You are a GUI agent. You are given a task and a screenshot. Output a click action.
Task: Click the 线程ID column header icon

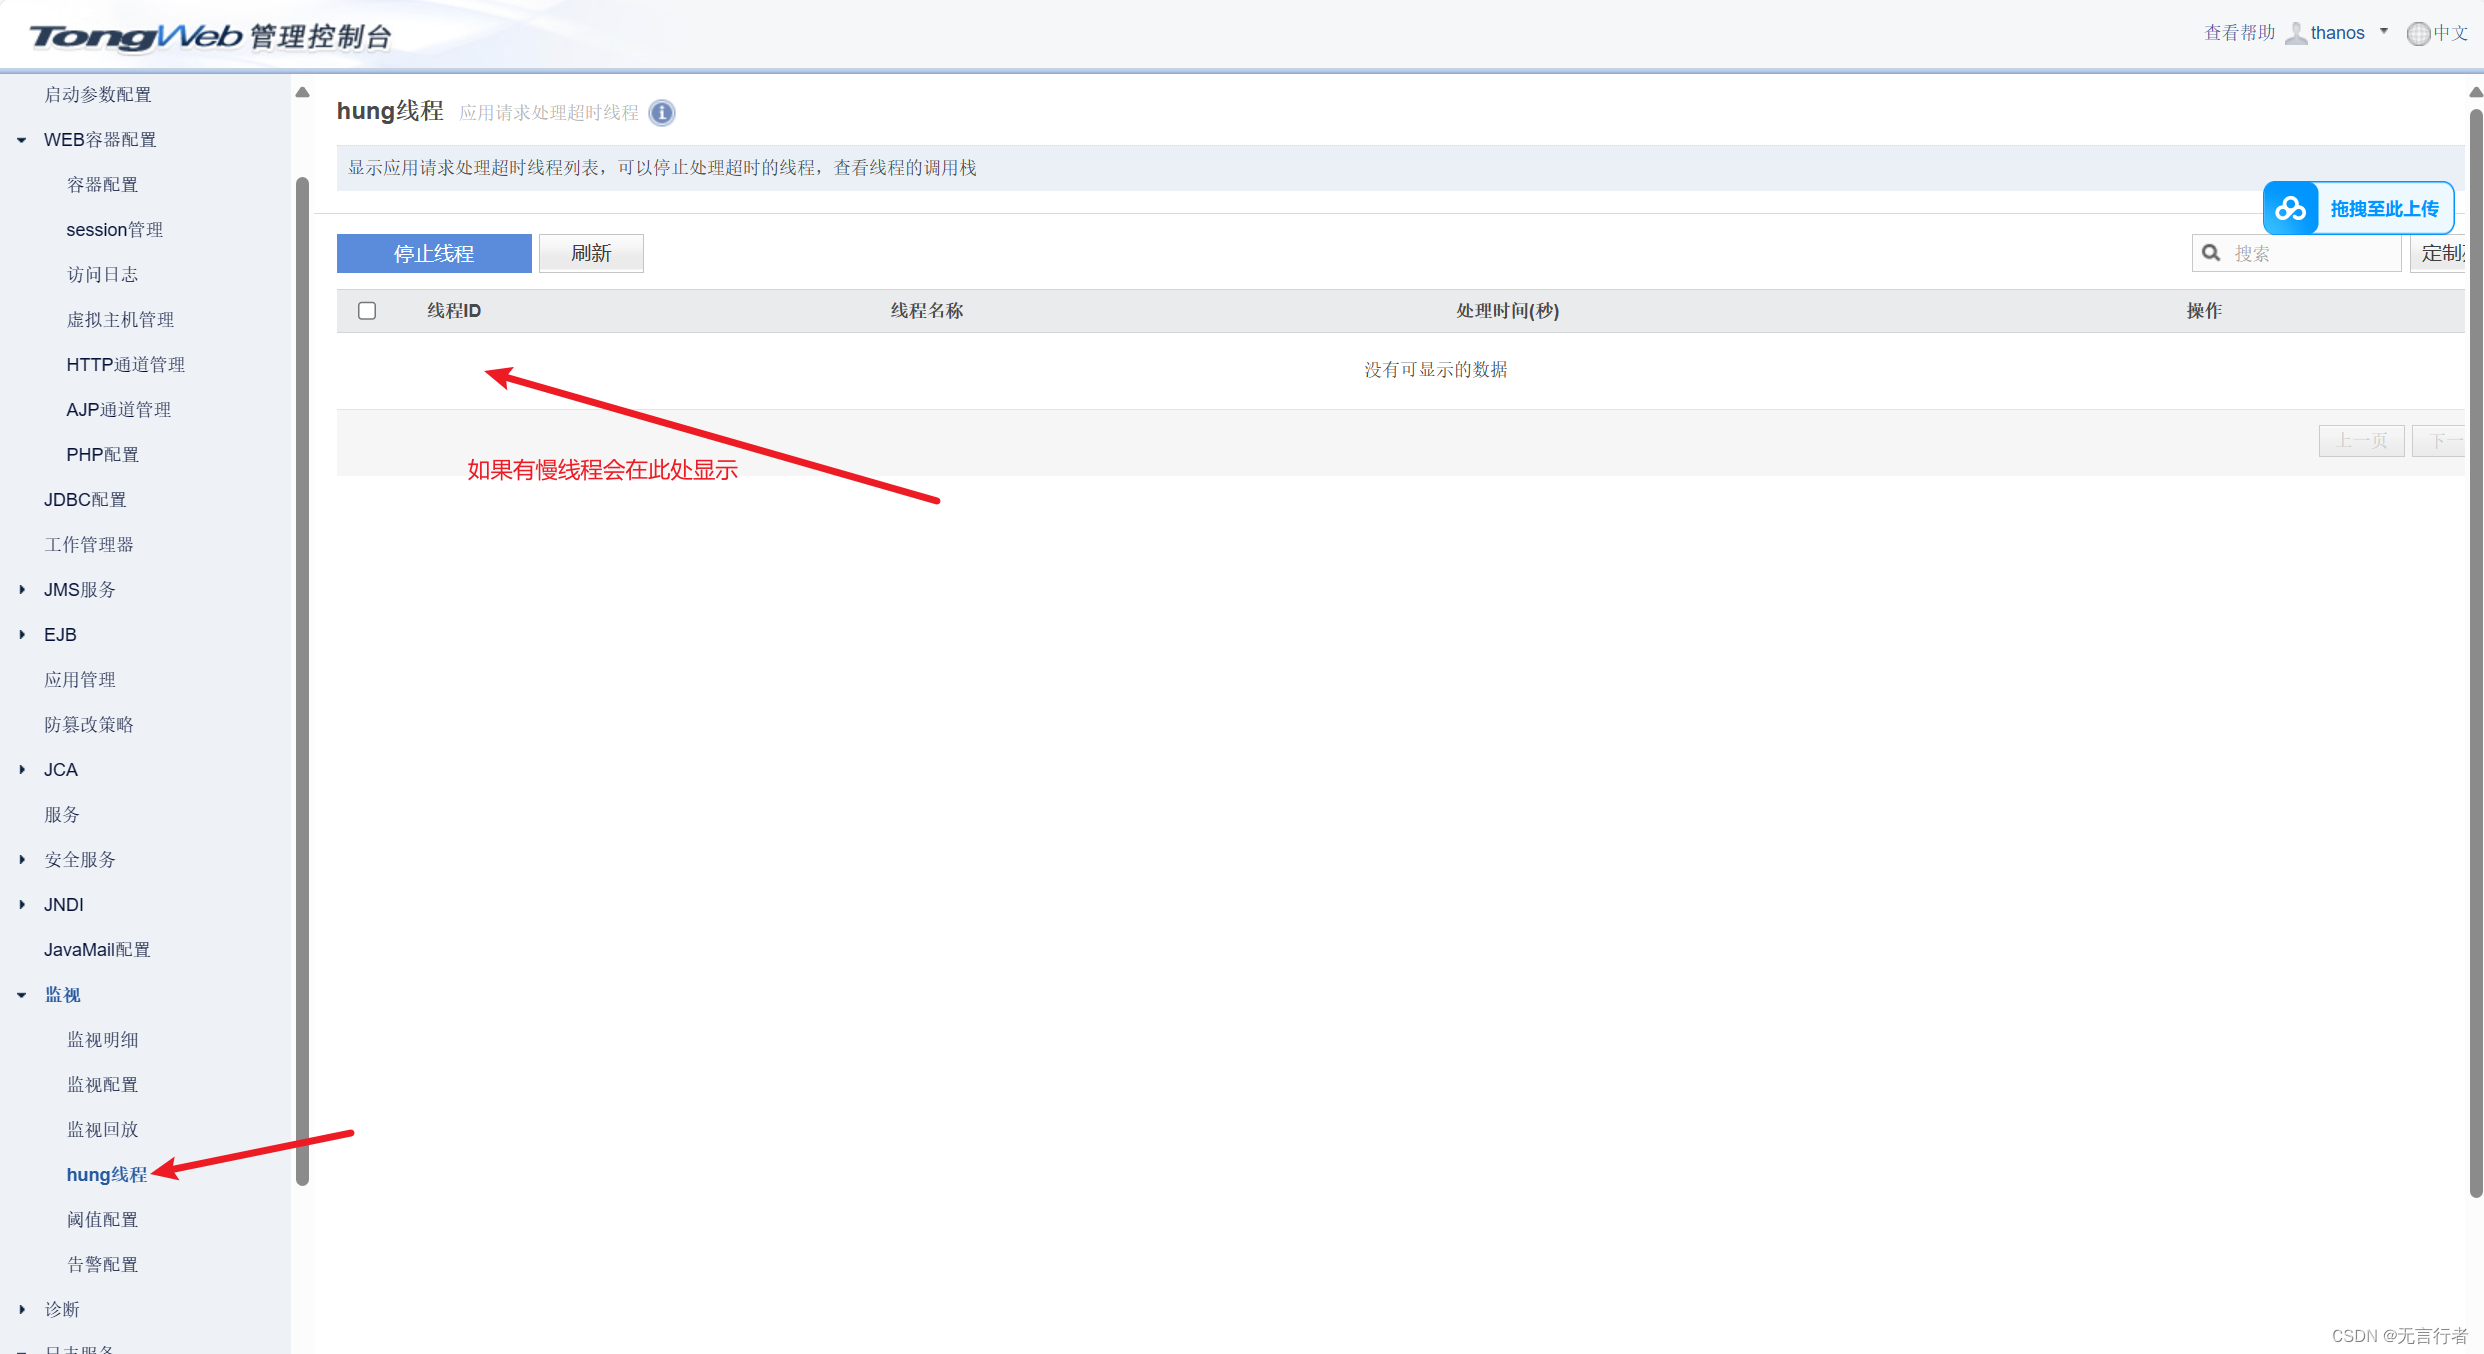(453, 308)
